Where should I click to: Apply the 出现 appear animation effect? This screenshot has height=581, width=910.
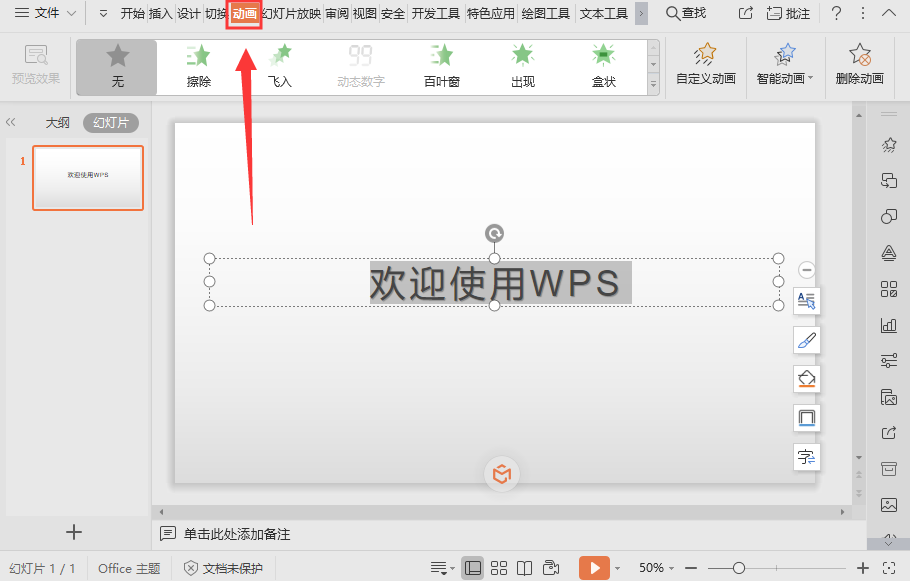523,67
